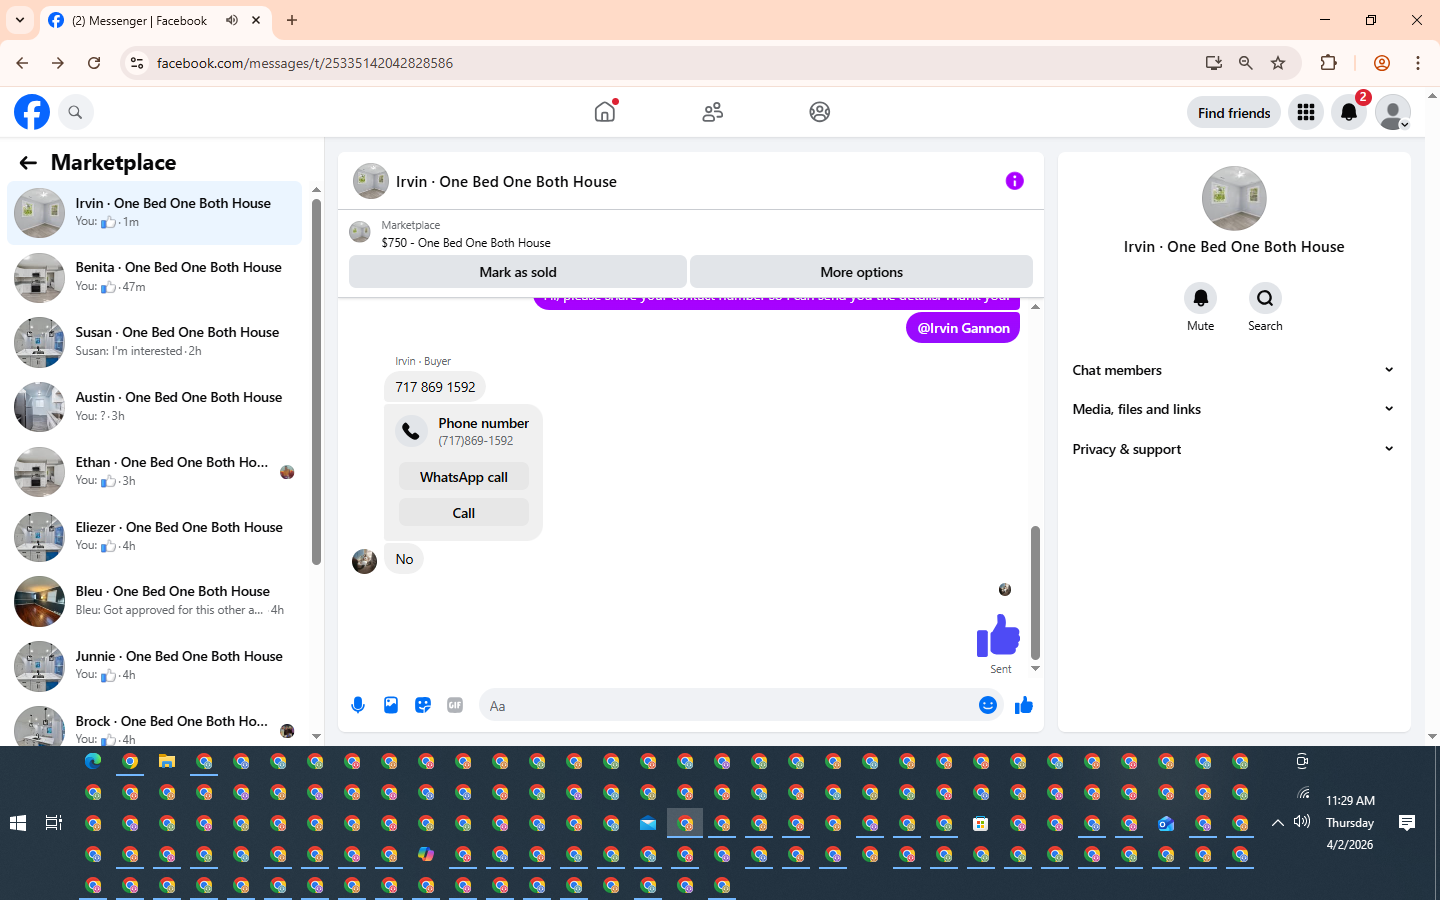The height and width of the screenshot is (900, 1440).
Task: Open Search in conversation magnifier icon
Action: tap(1265, 298)
